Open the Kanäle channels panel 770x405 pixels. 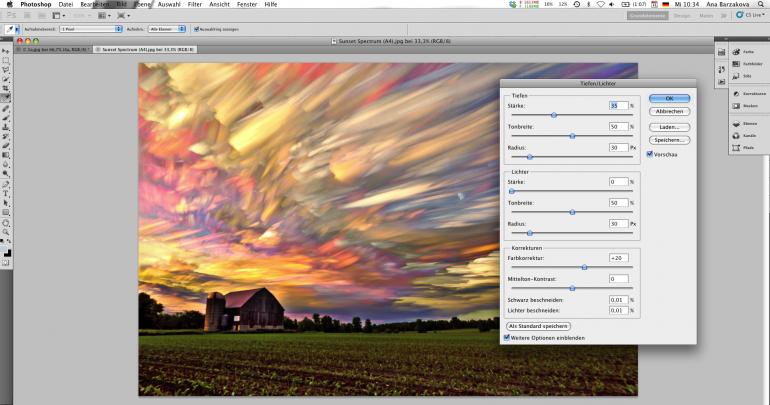tap(744, 135)
